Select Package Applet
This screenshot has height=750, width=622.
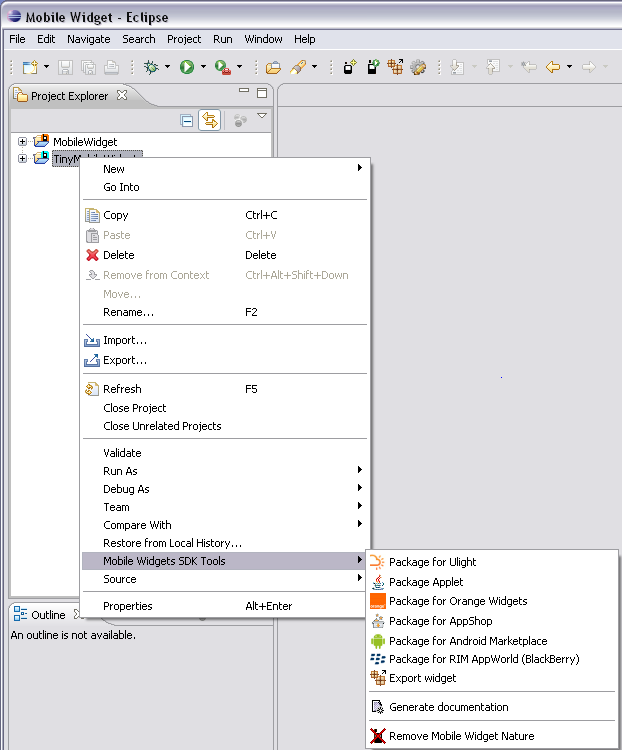coord(491,582)
